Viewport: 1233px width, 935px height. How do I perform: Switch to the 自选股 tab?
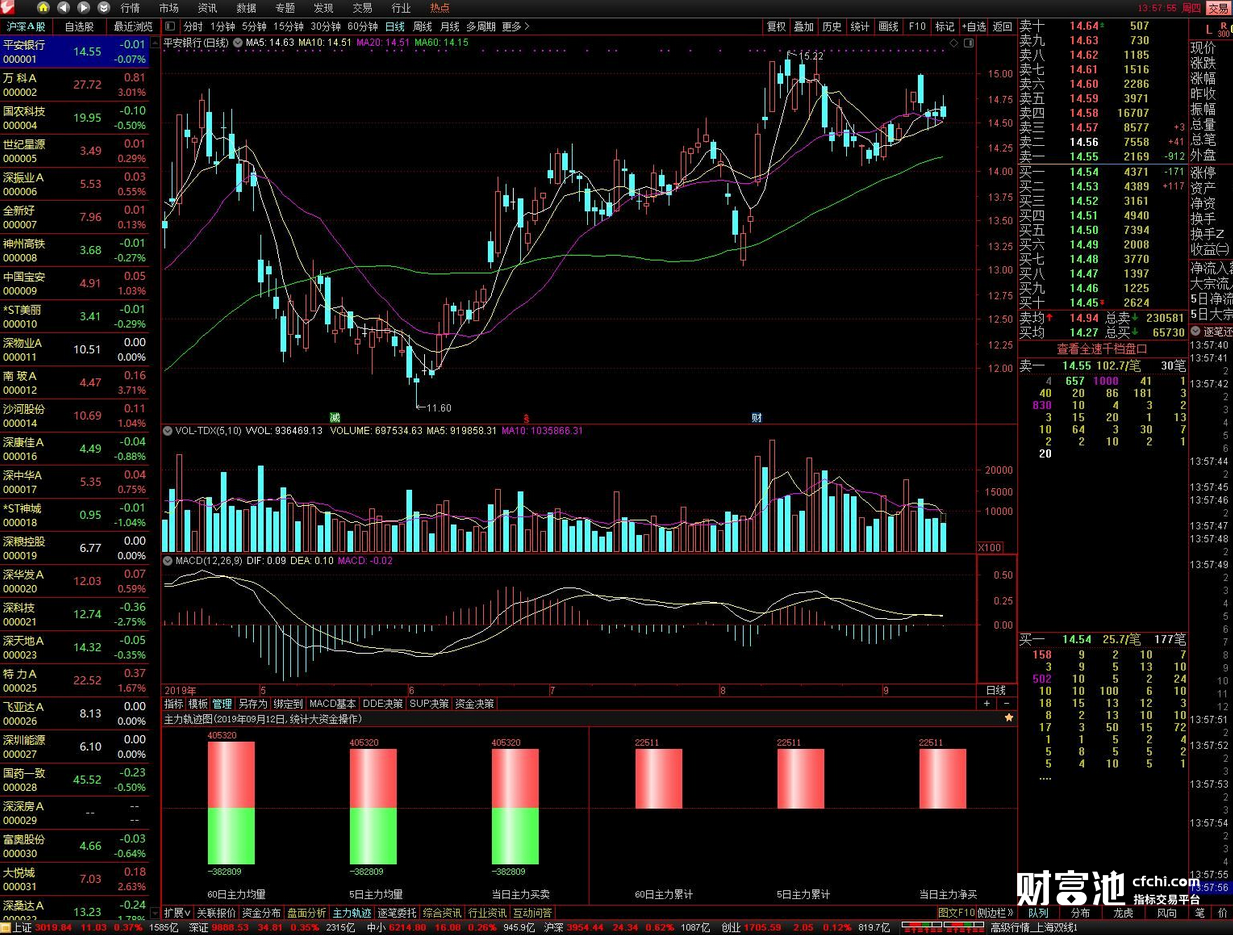pyautogui.click(x=79, y=27)
